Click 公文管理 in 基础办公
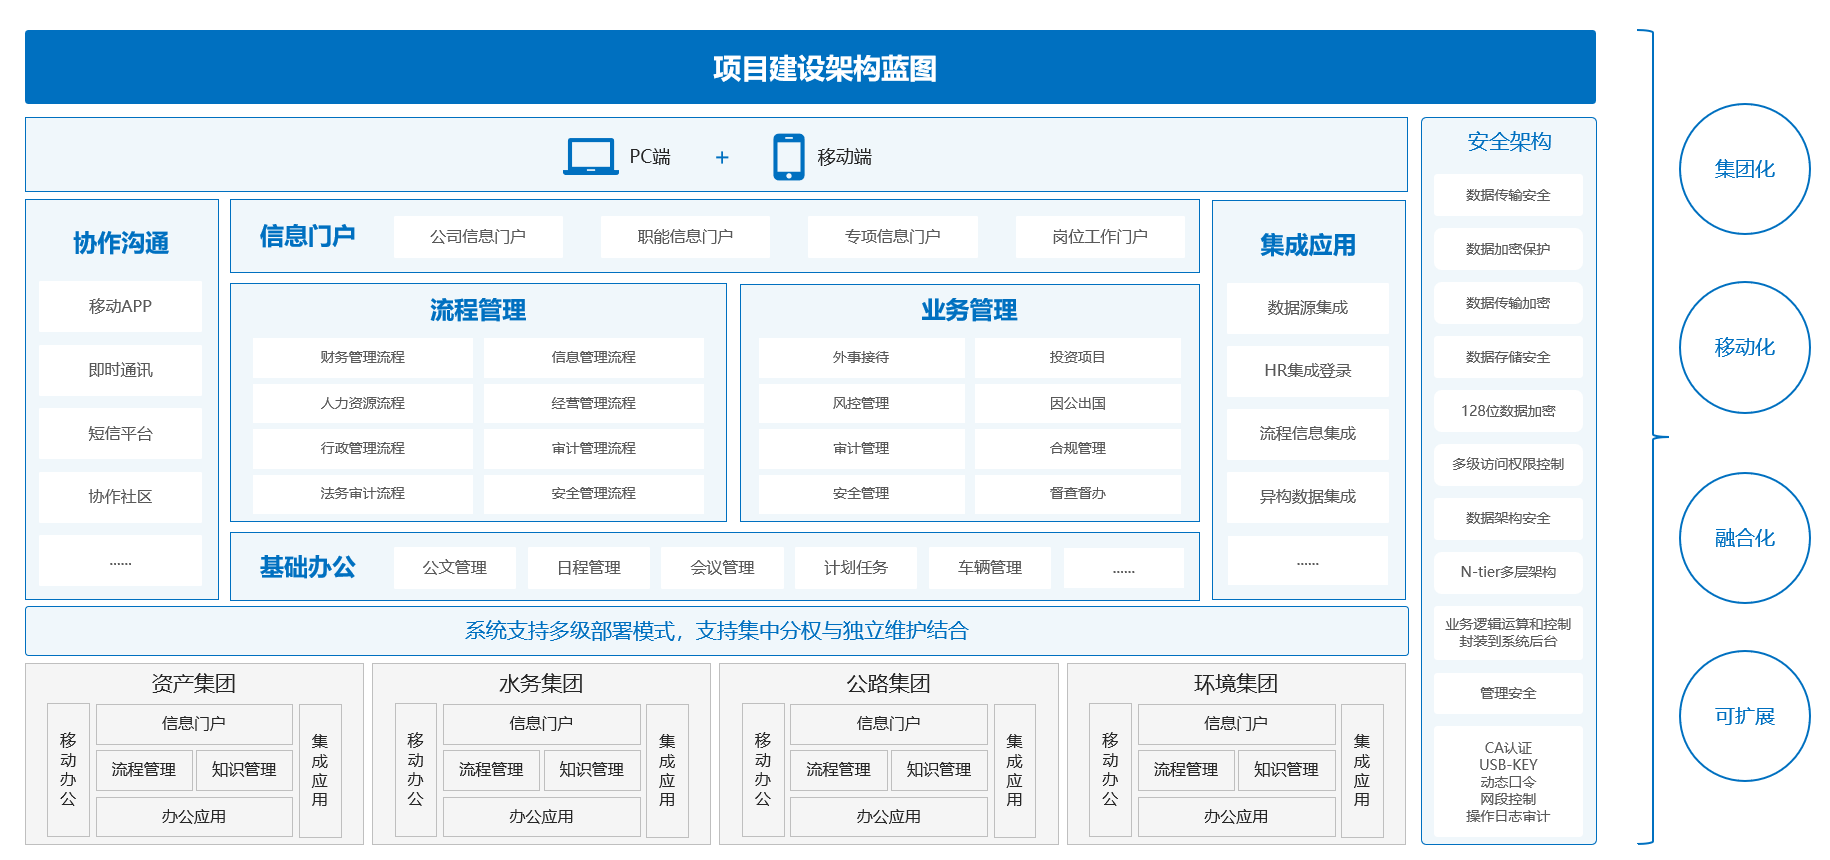Image resolution: width=1830 pixels, height=860 pixels. pos(455,568)
